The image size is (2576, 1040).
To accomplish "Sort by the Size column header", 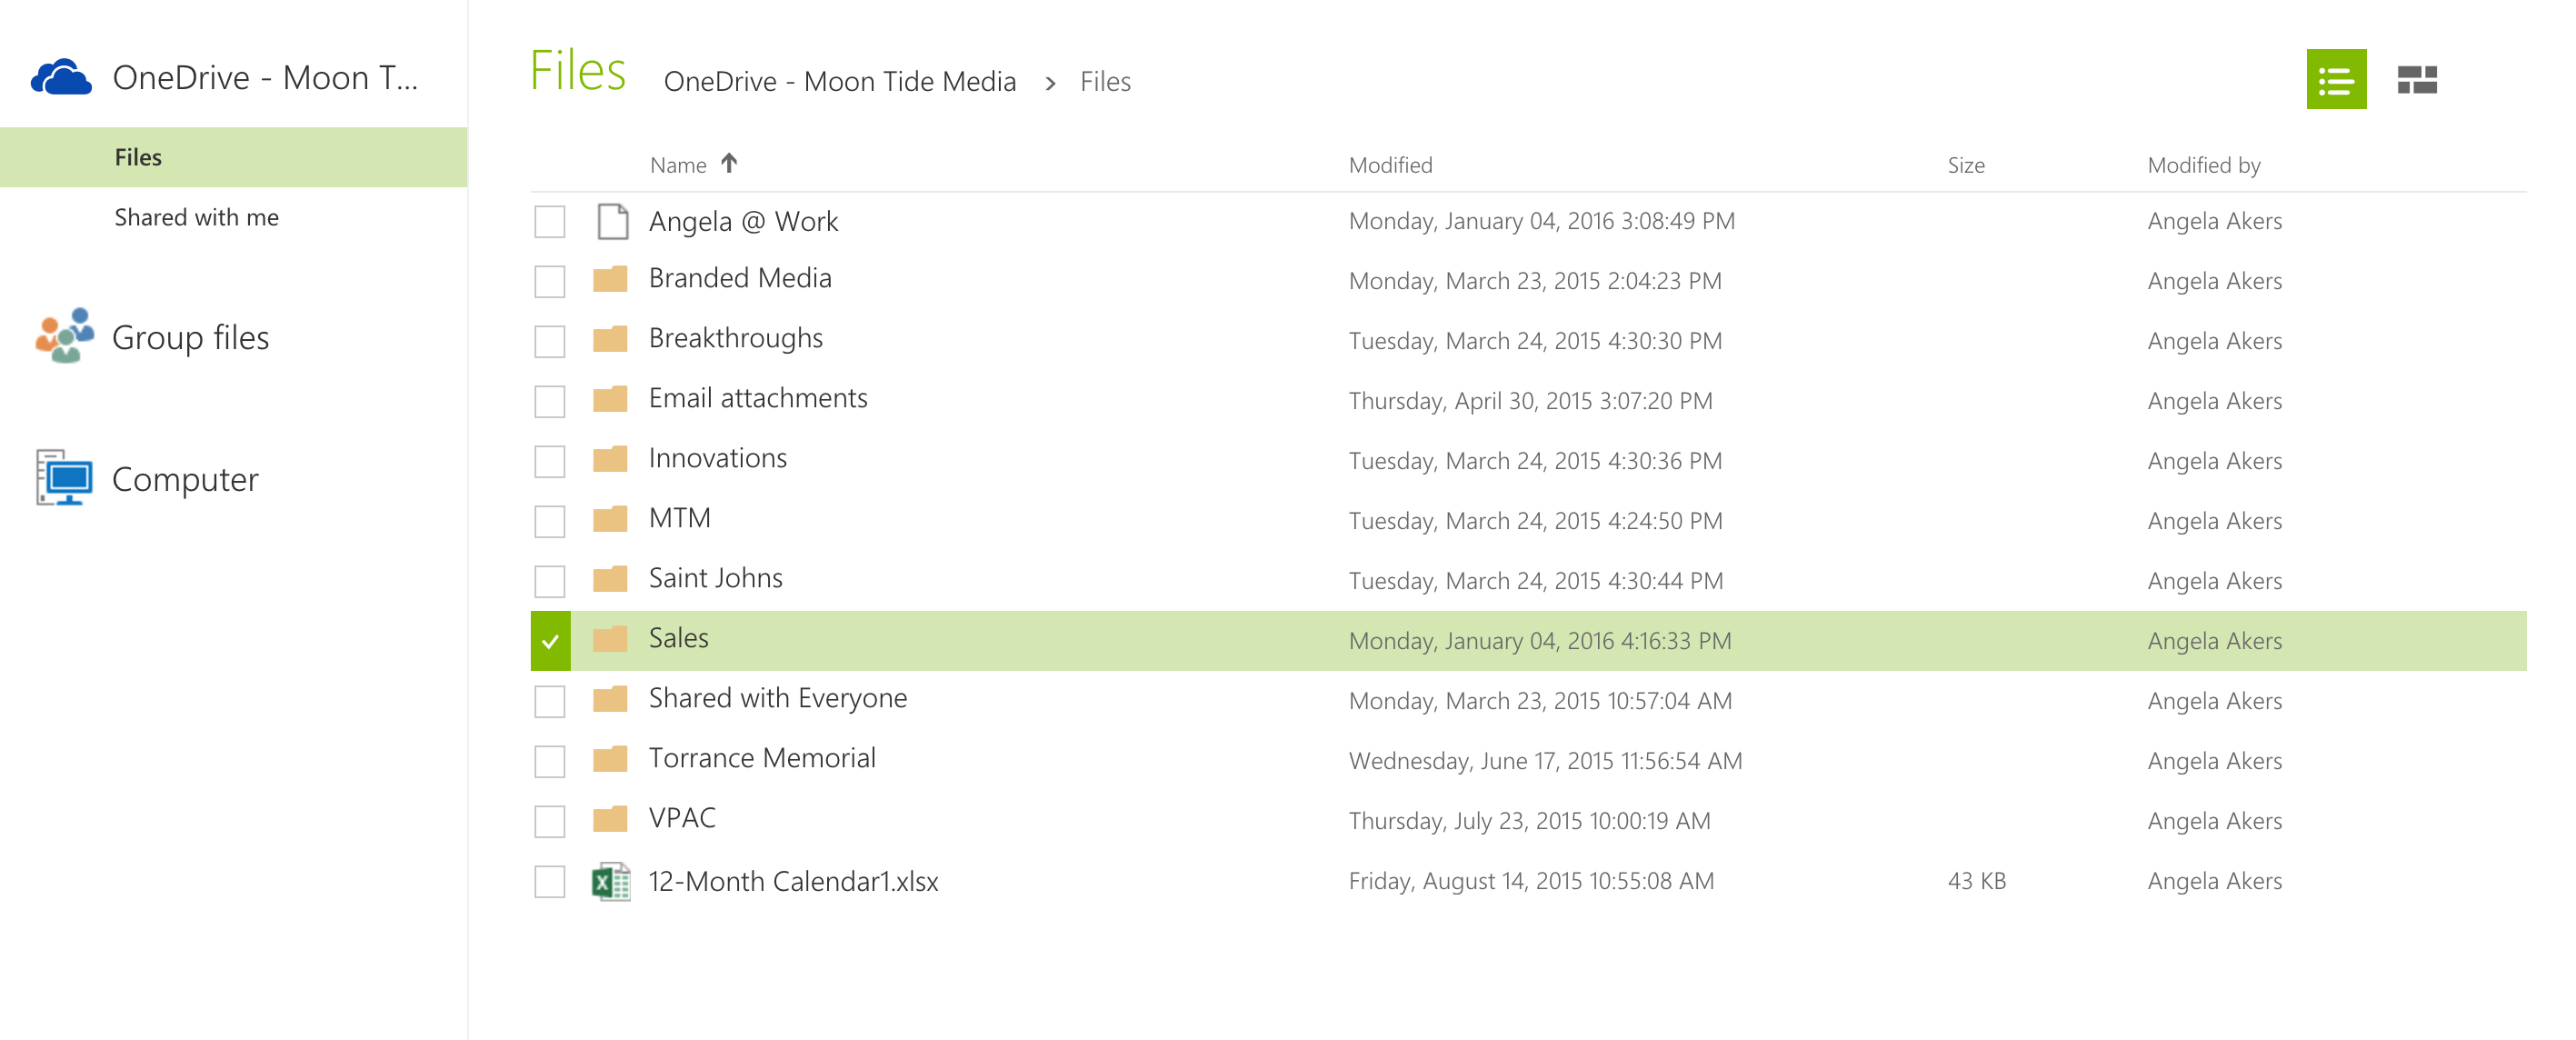I will (x=1964, y=165).
